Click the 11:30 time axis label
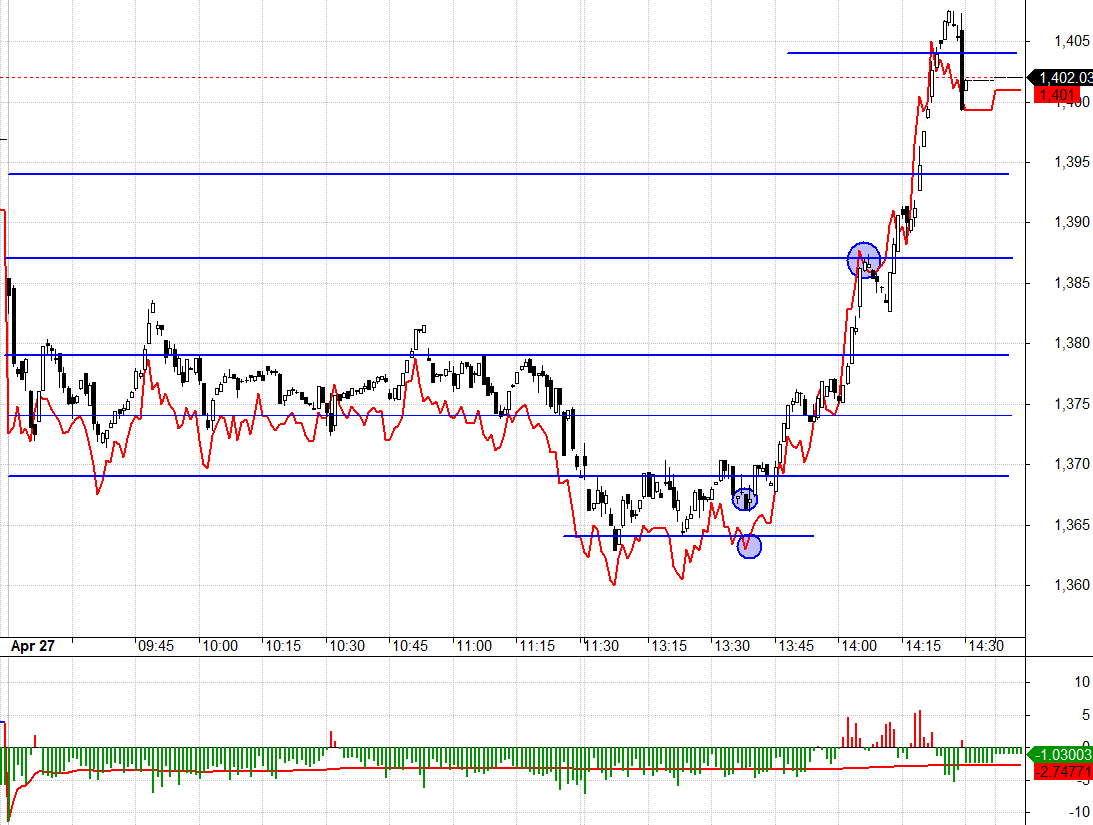The width and height of the screenshot is (1093, 825). point(601,646)
